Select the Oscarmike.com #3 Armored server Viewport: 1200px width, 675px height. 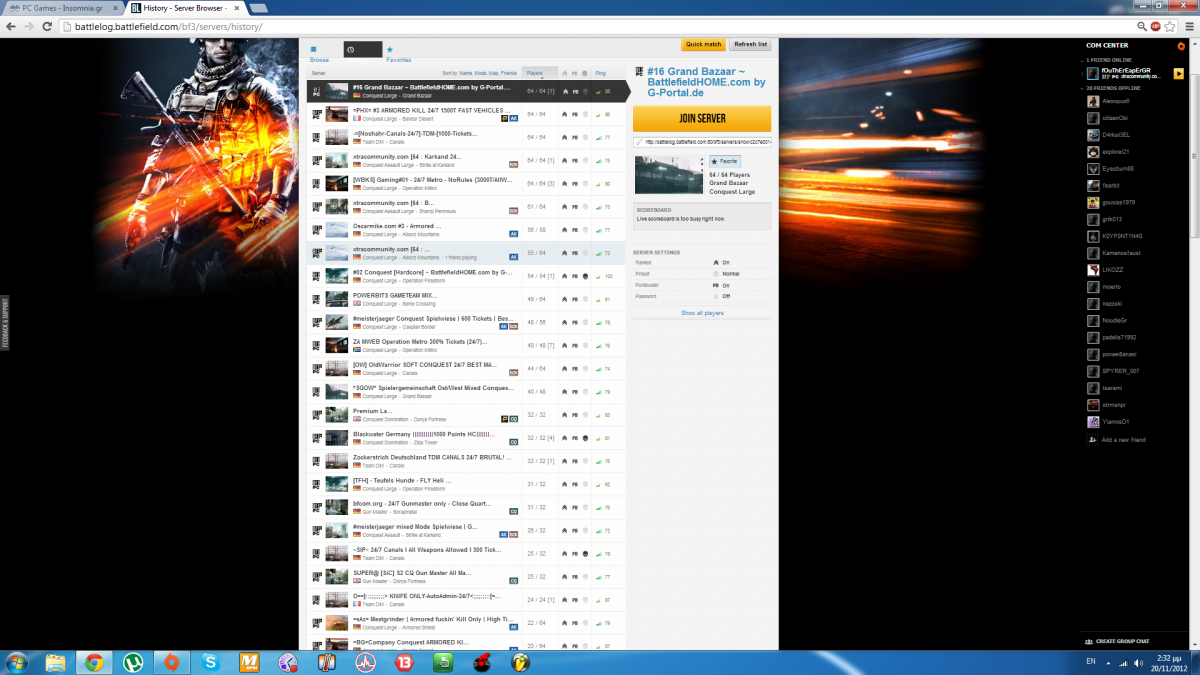pyautogui.click(x=468, y=229)
